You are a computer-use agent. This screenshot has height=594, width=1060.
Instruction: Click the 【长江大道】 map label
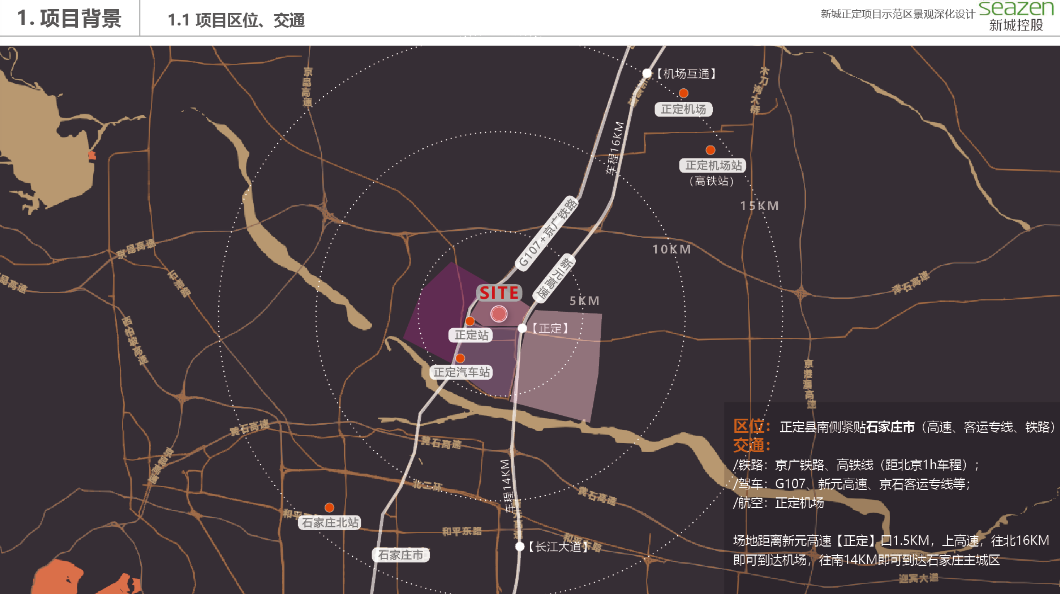point(558,547)
